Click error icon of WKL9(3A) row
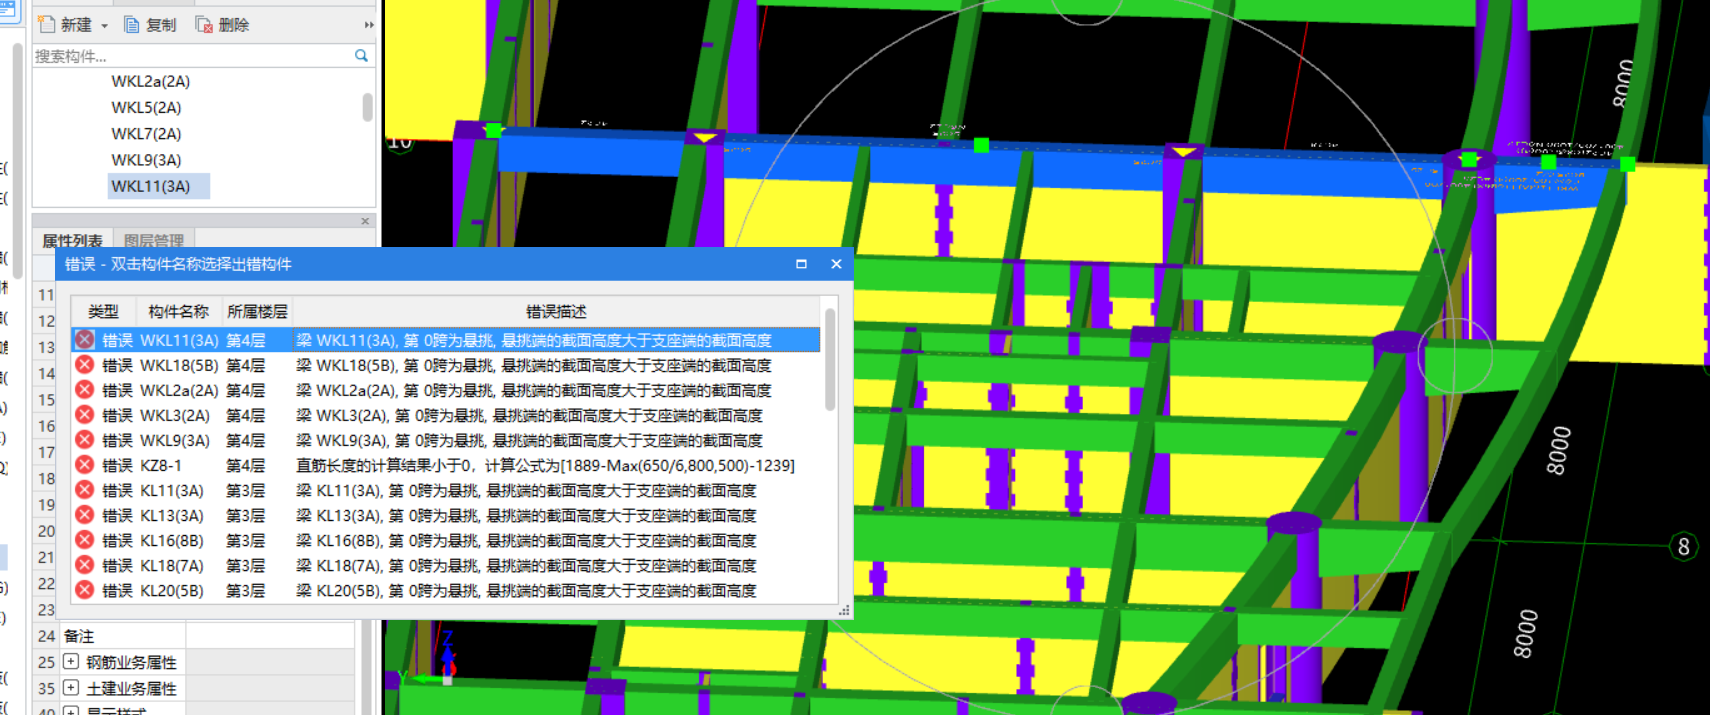This screenshot has width=1710, height=715. point(85,440)
